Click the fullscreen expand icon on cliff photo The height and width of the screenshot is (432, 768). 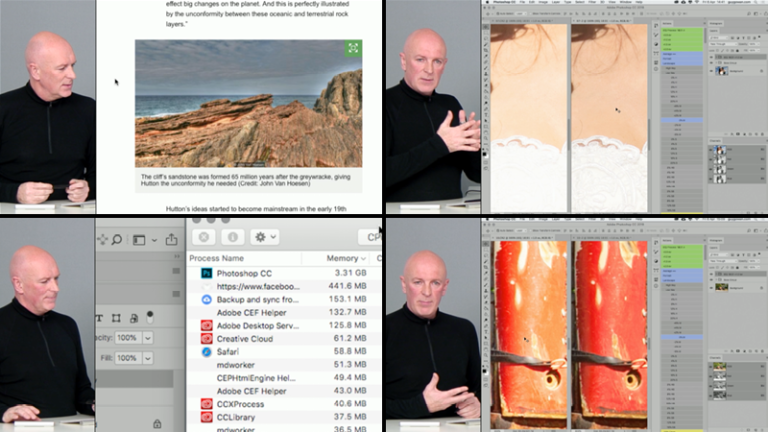353,48
